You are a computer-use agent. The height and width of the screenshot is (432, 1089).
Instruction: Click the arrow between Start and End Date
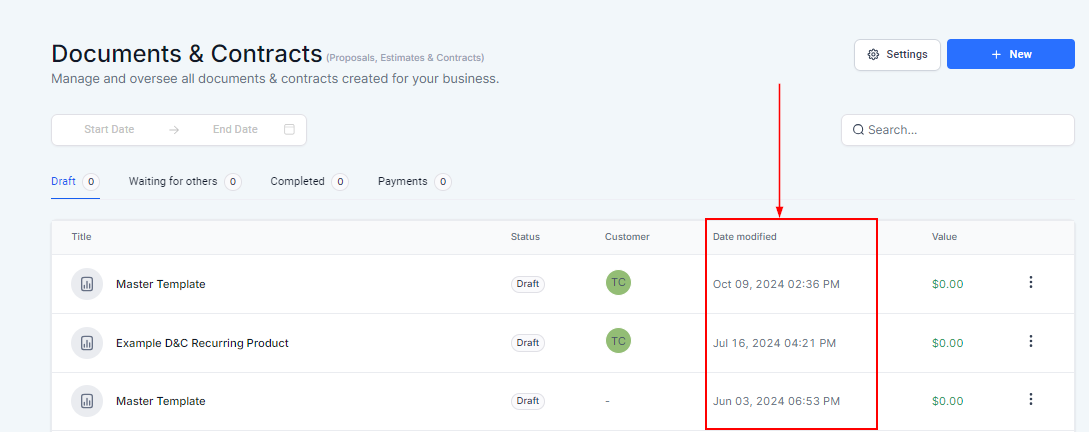click(174, 130)
